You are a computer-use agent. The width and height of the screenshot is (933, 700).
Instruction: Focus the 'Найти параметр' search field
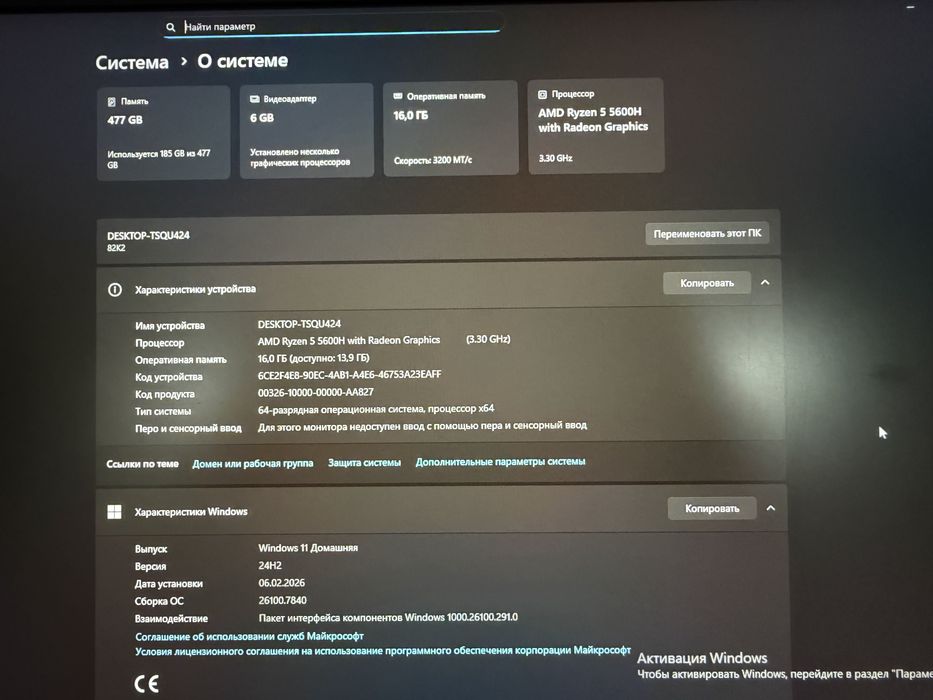point(331,26)
